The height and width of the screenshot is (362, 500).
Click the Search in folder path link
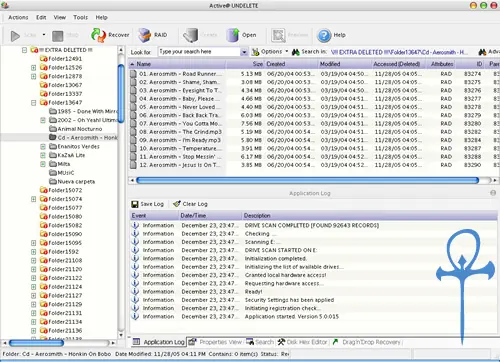coord(399,52)
